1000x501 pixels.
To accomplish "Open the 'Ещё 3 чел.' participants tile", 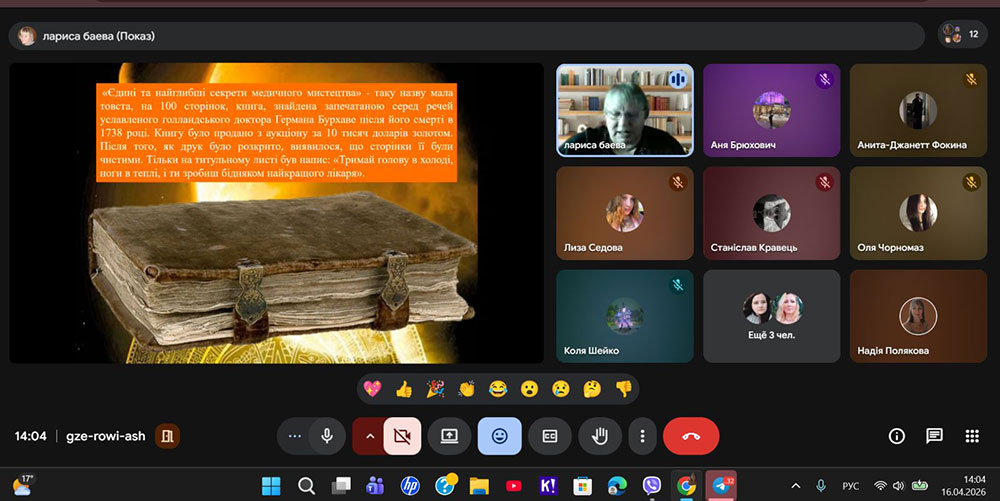I will point(770,316).
